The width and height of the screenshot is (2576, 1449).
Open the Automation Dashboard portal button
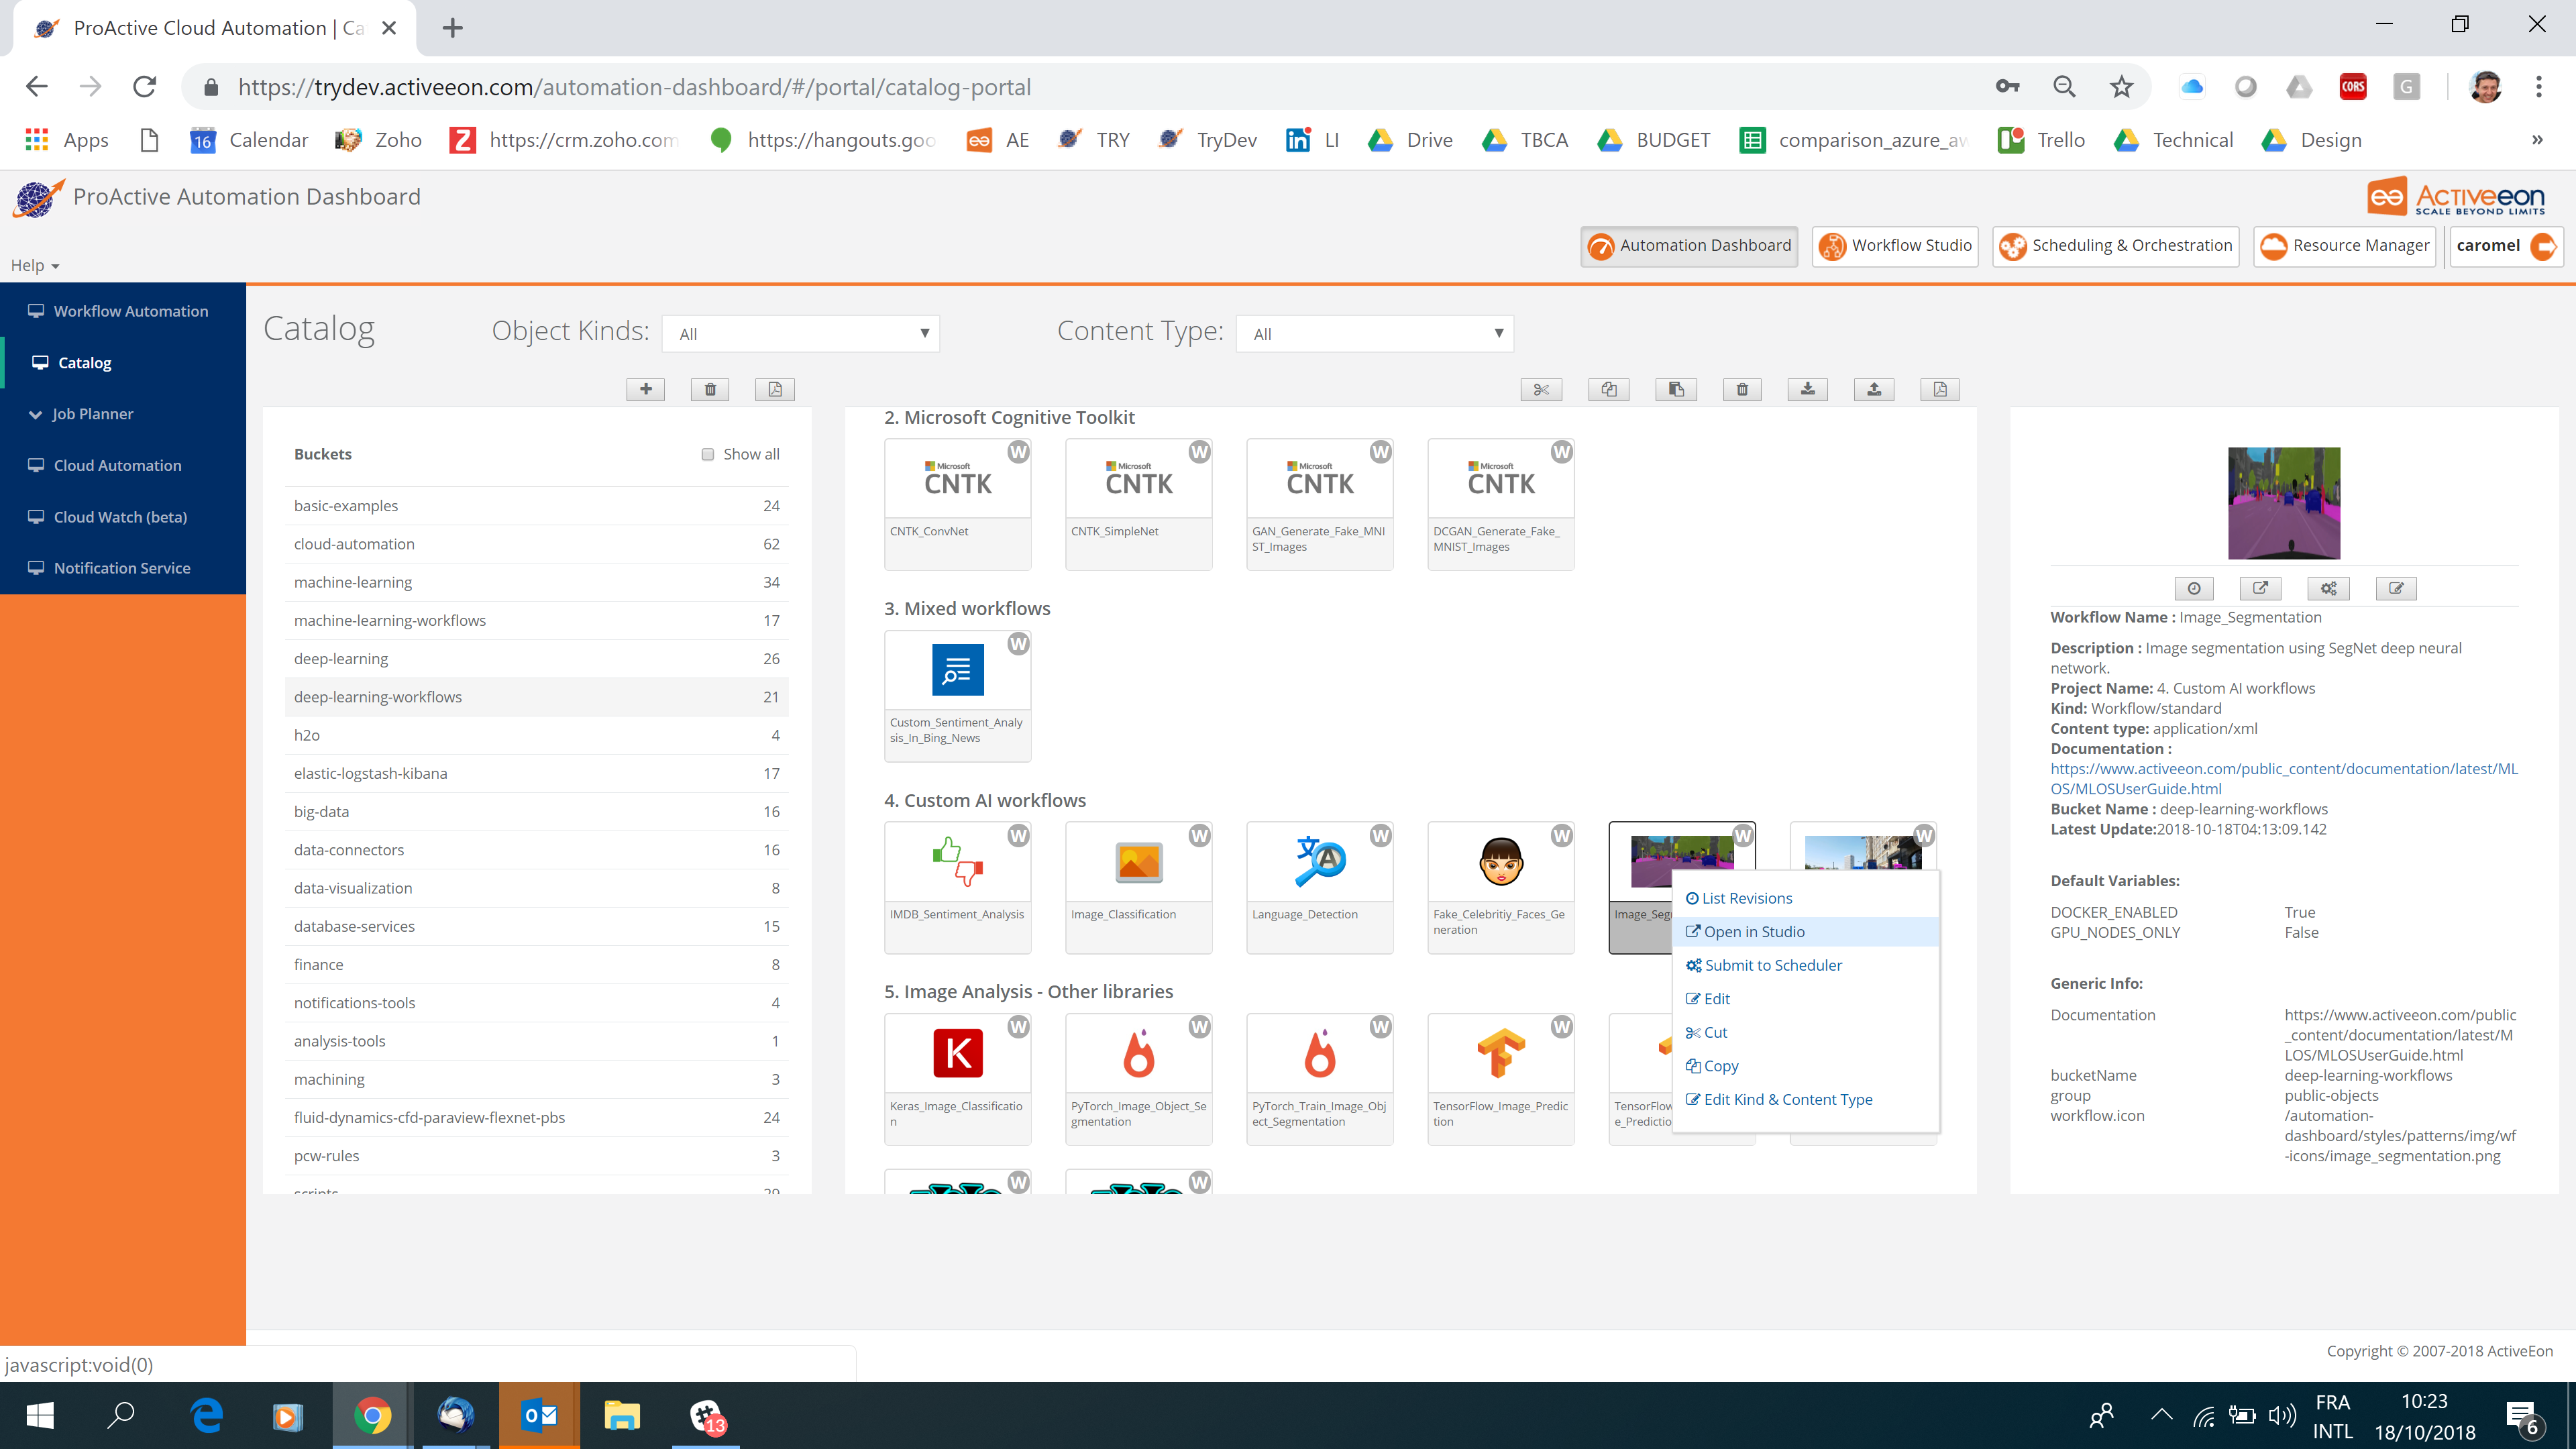[1689, 246]
